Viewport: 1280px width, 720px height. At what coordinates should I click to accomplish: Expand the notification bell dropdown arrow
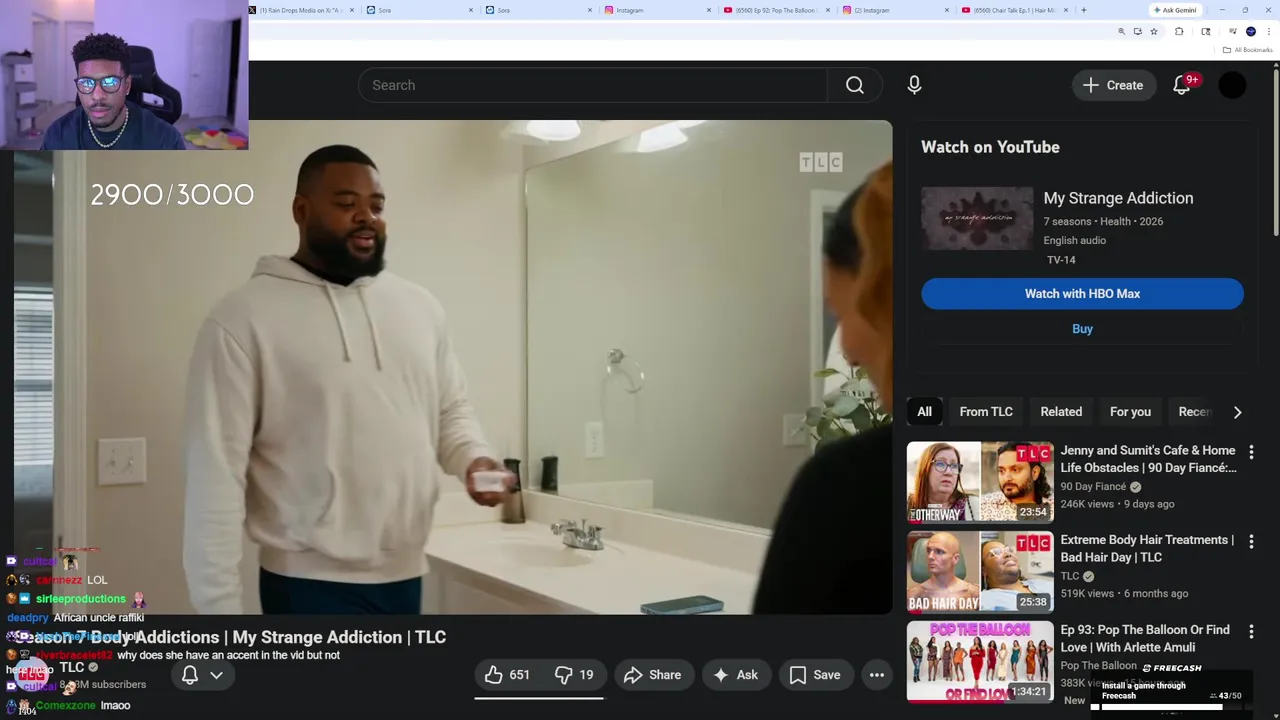coord(216,675)
